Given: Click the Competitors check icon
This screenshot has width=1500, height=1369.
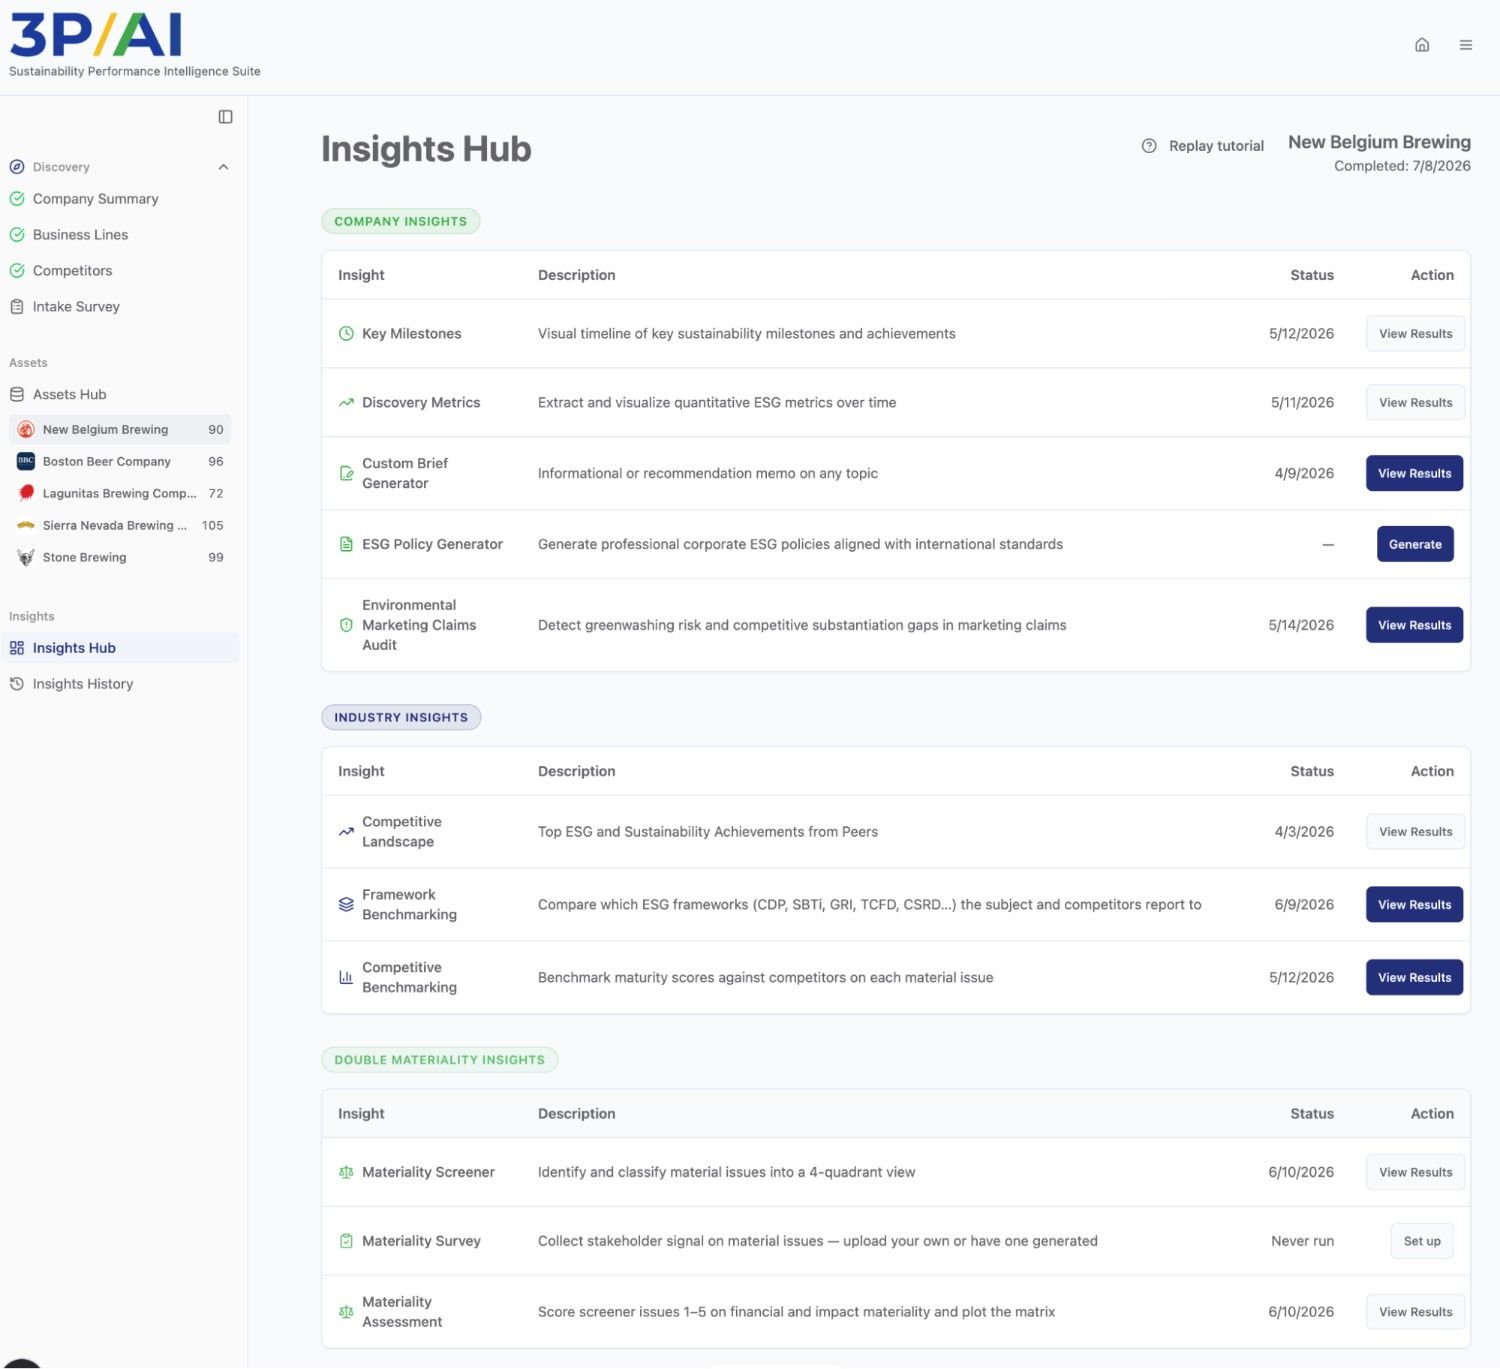Looking at the screenshot, I should click(x=17, y=271).
